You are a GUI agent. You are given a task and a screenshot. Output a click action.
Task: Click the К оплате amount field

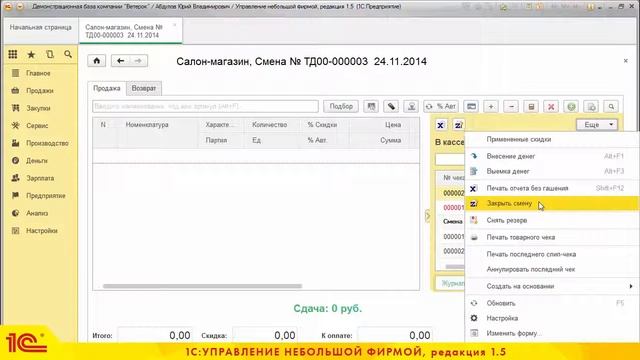click(396, 335)
